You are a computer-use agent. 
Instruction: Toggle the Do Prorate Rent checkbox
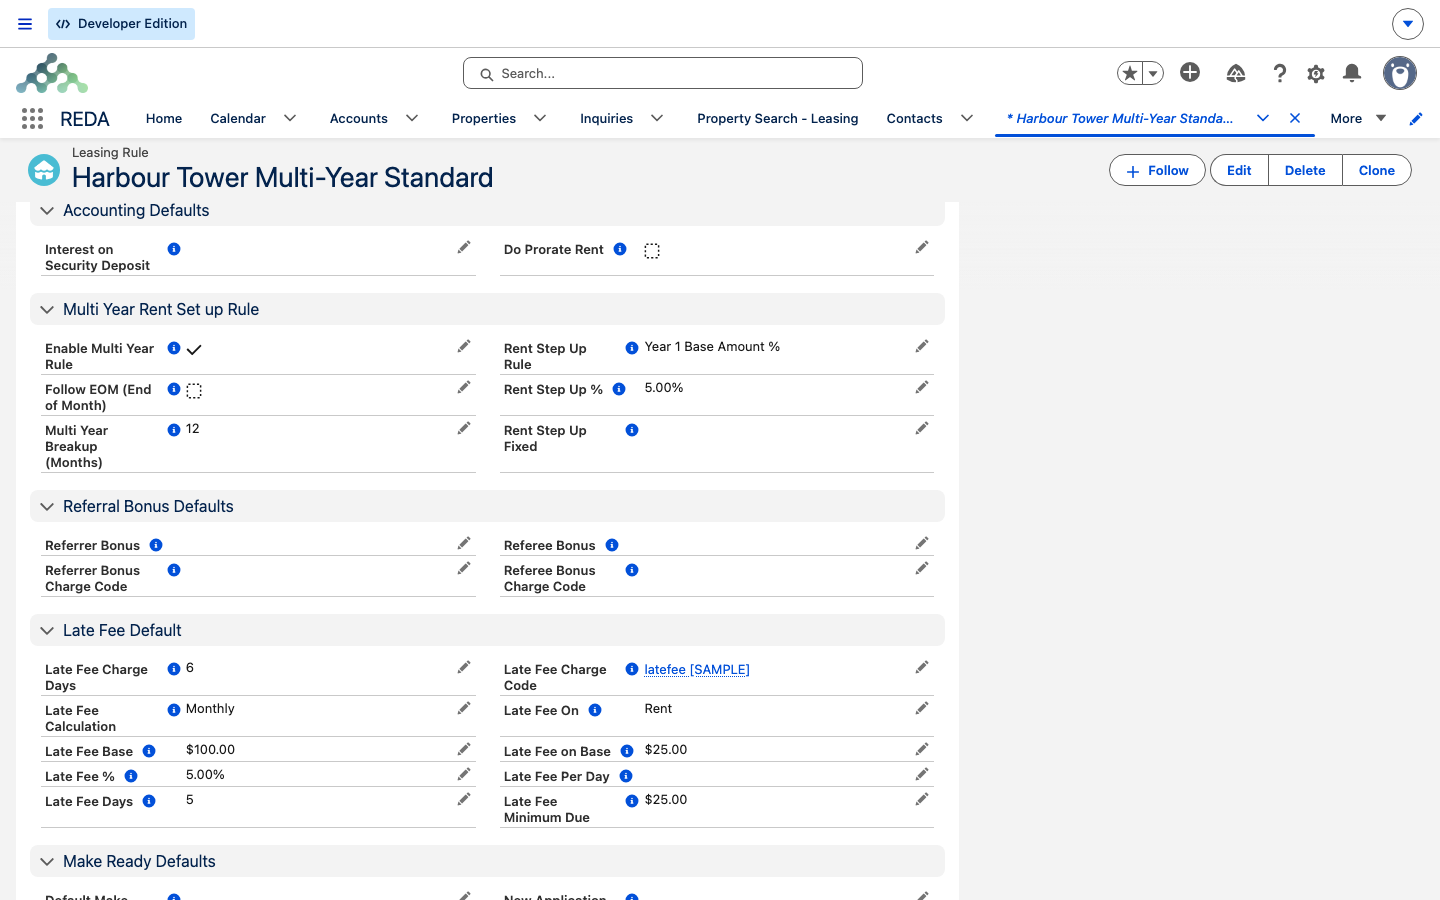(x=652, y=251)
